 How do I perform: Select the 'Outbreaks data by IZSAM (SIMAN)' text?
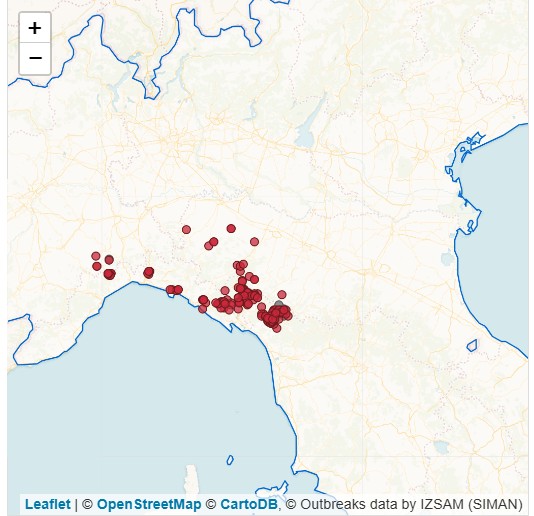[x=411, y=504]
